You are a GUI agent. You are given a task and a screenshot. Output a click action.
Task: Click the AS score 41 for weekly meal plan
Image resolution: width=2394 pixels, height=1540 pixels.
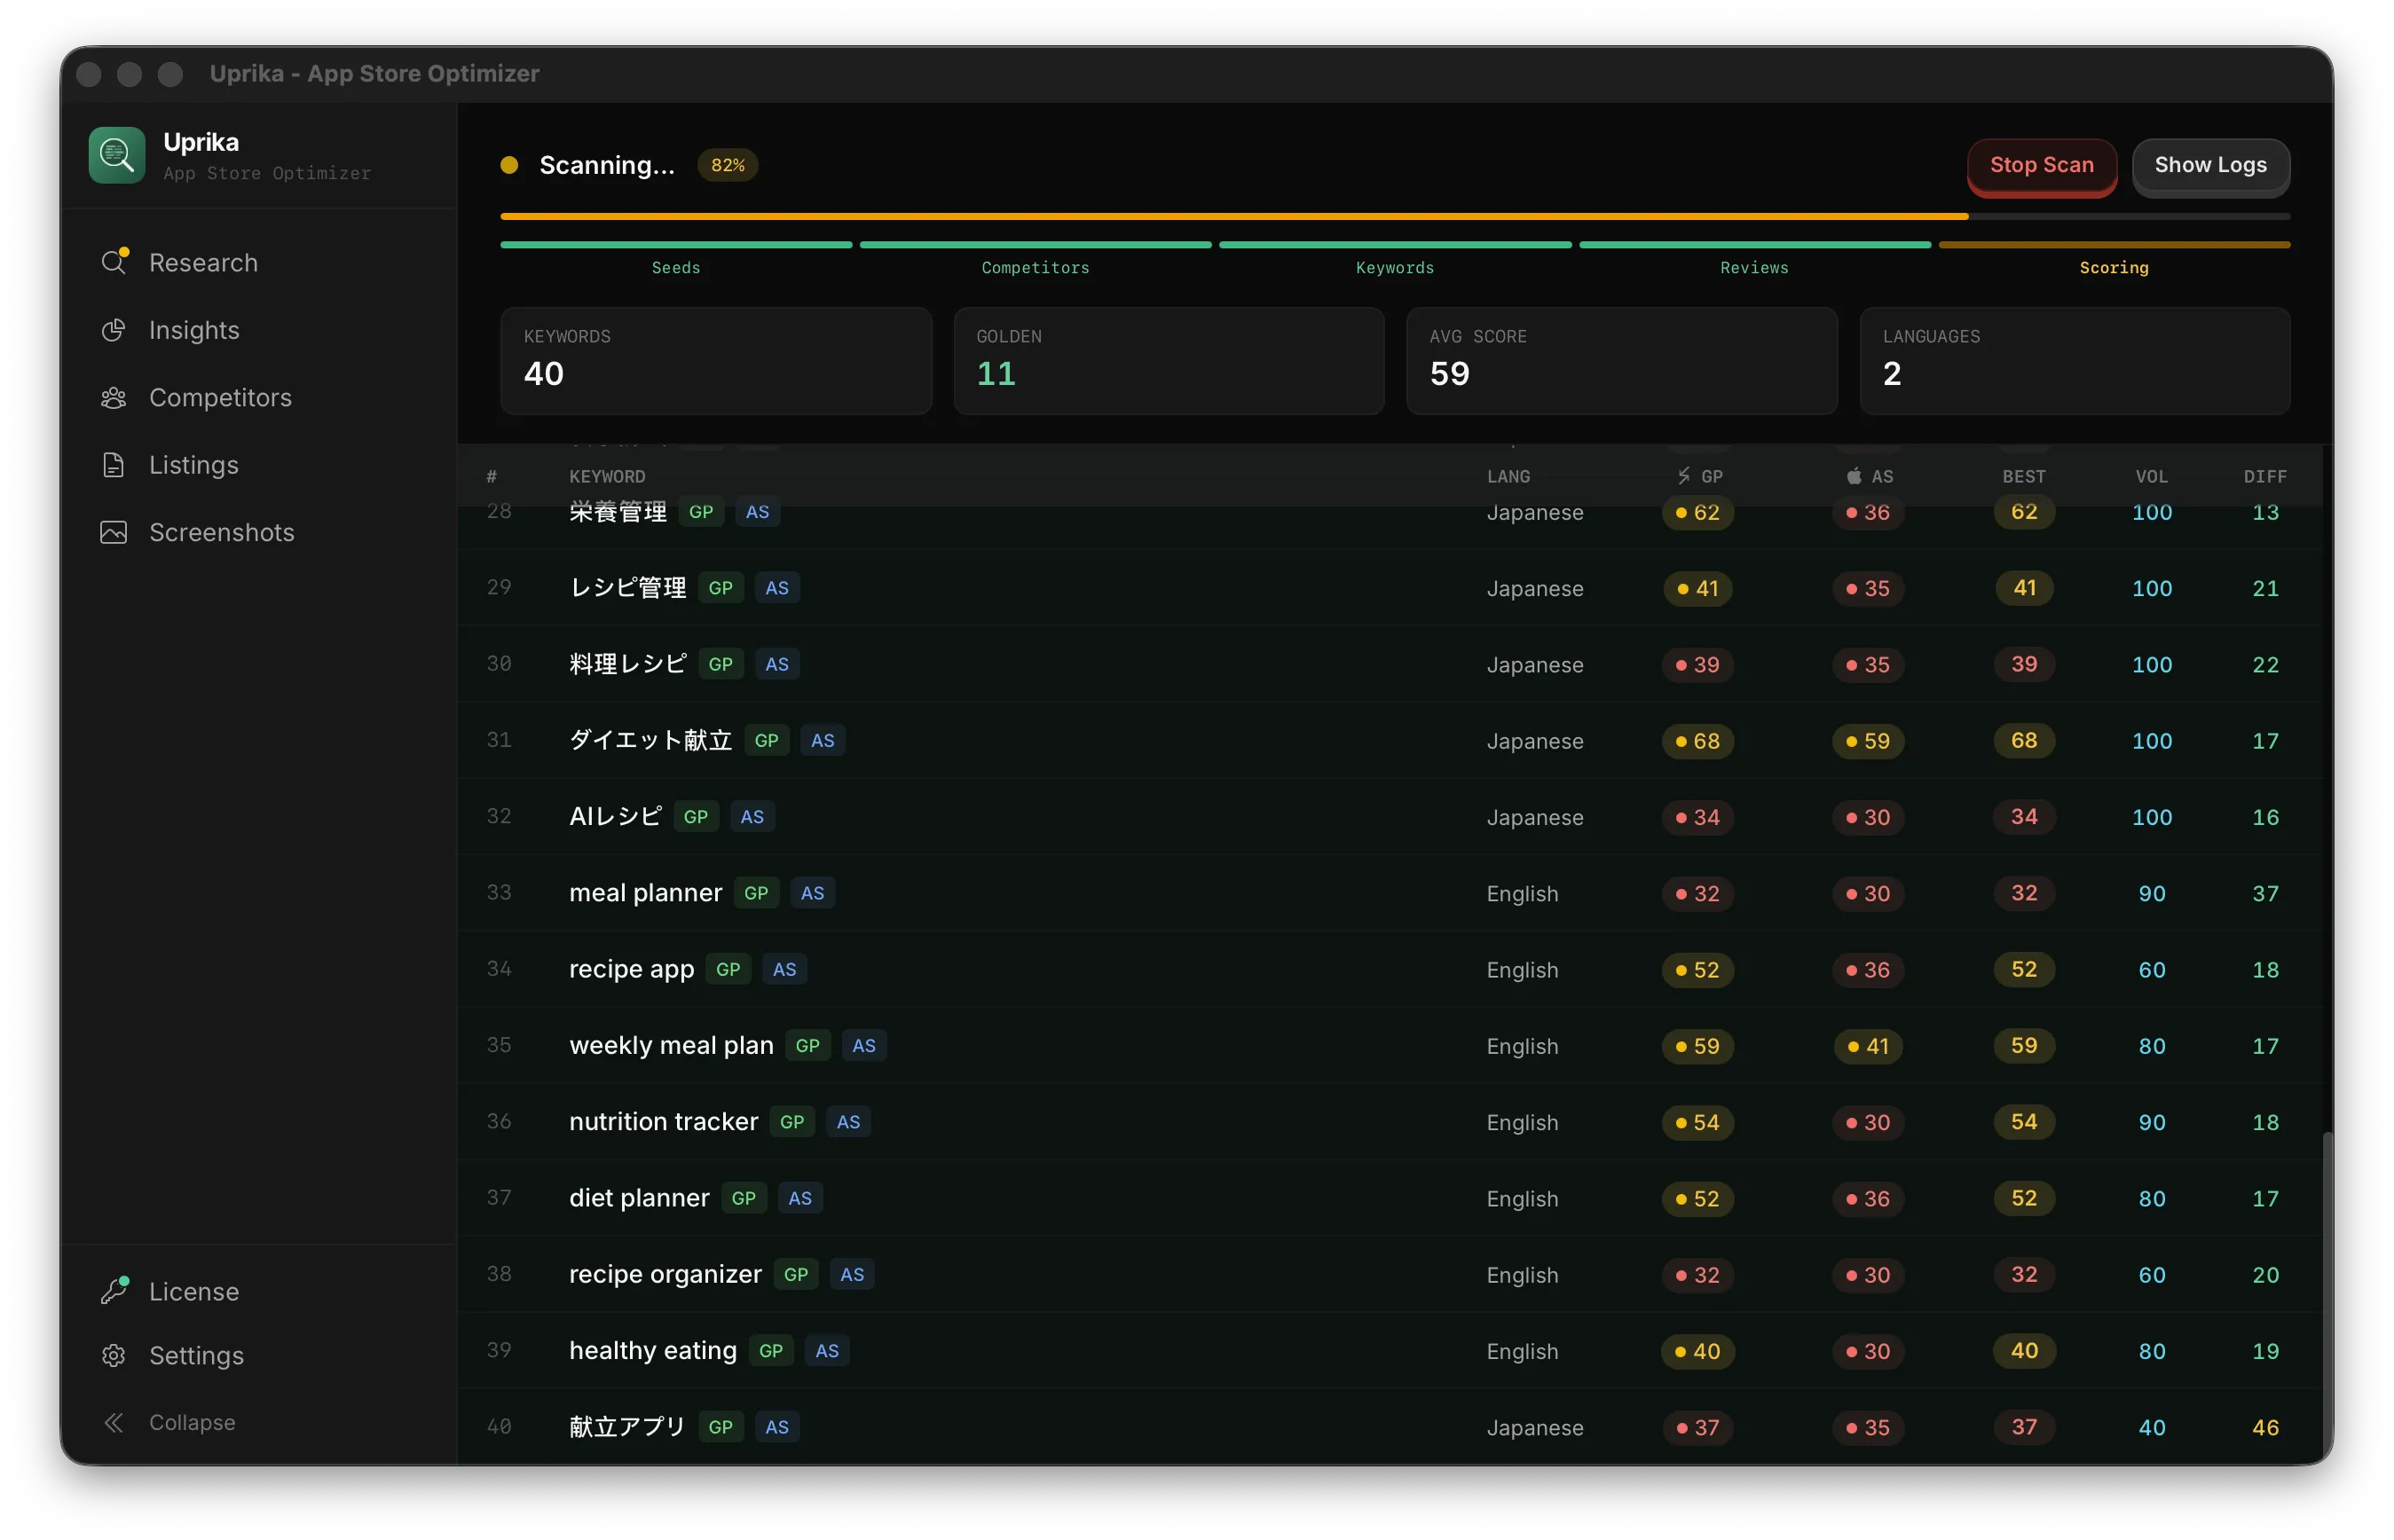(x=1868, y=1046)
